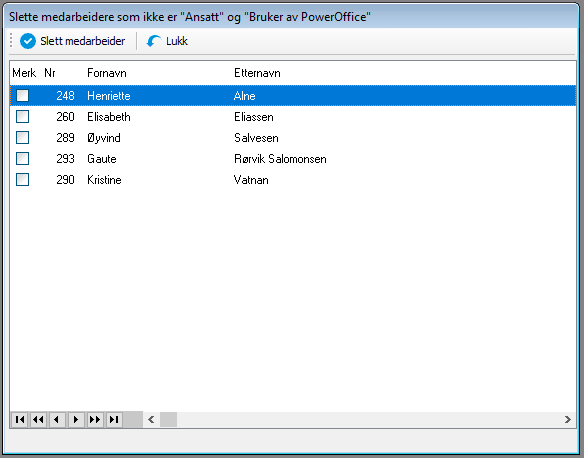Click the horizontal scrollbar left arrow
584x458 pixels.
tap(151, 420)
